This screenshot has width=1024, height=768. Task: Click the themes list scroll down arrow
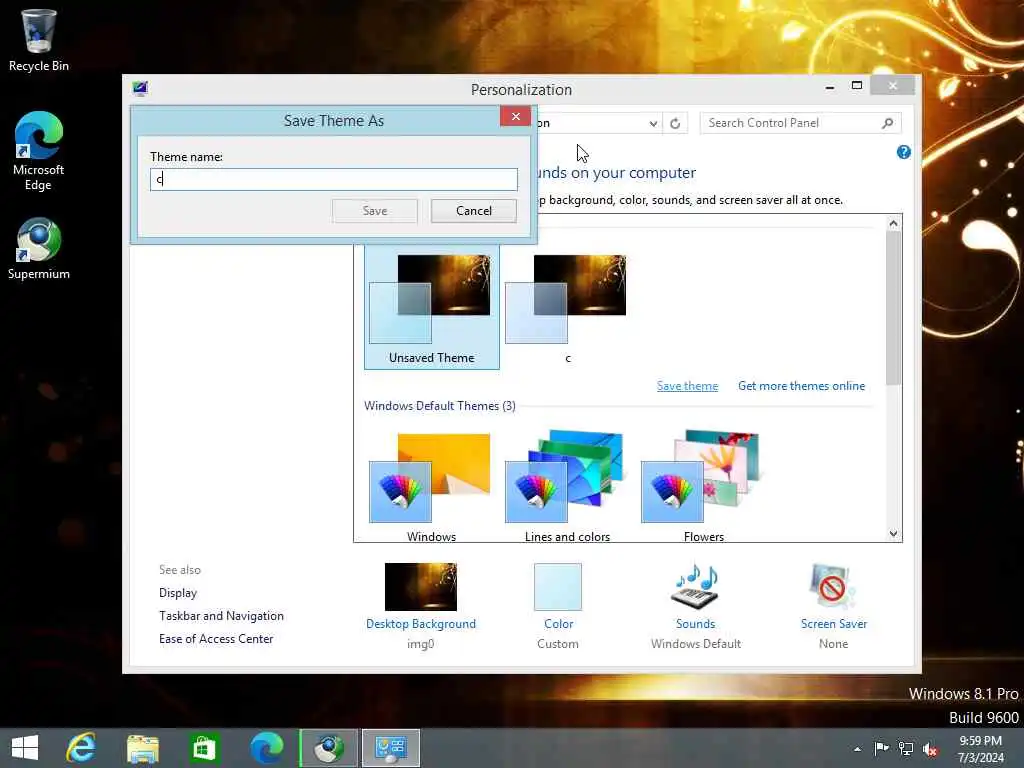[x=893, y=534]
